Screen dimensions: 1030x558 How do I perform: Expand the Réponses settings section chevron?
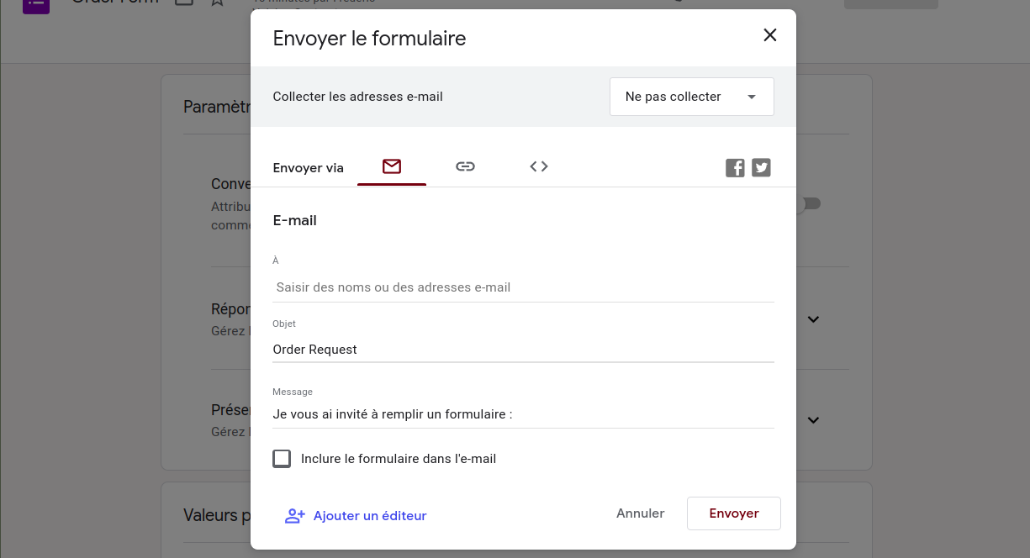813,320
